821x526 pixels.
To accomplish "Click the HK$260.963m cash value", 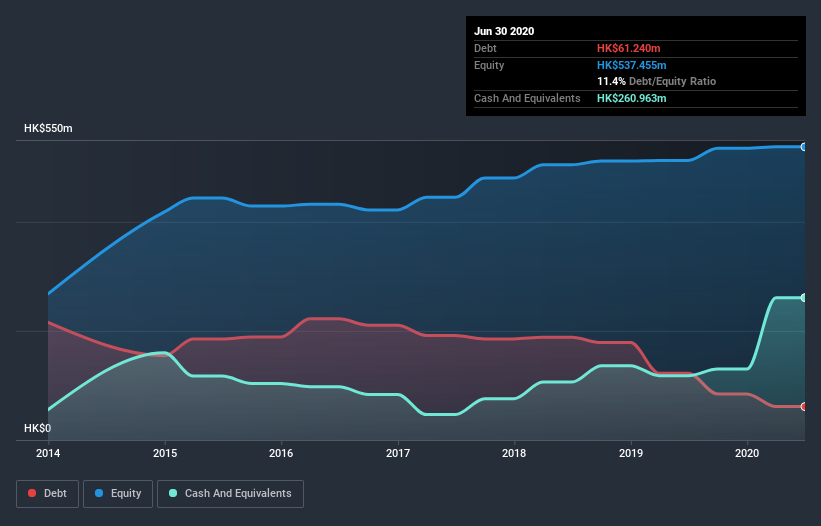I will pos(631,98).
